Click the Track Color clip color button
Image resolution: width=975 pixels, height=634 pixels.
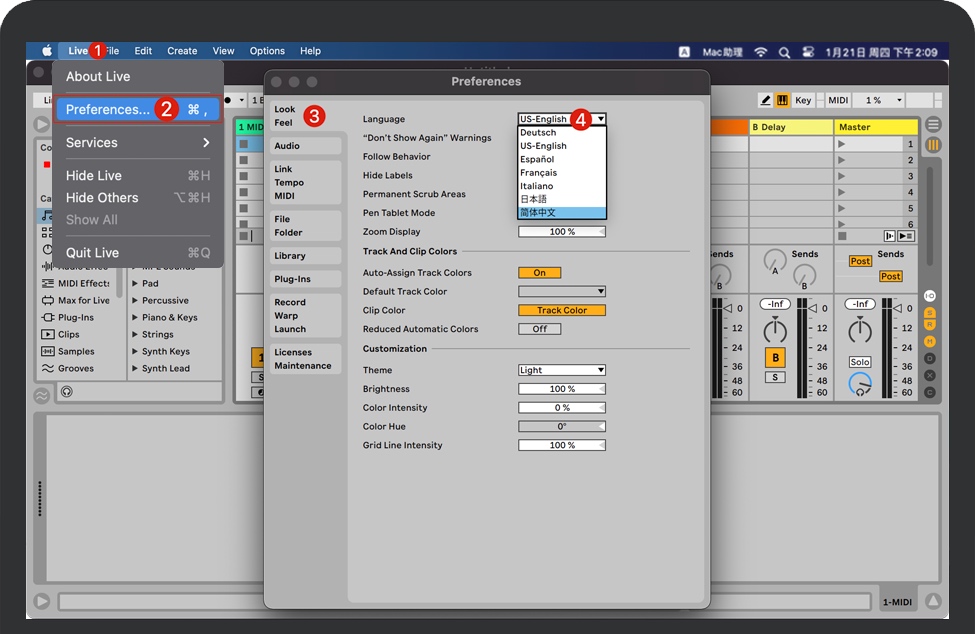561,310
